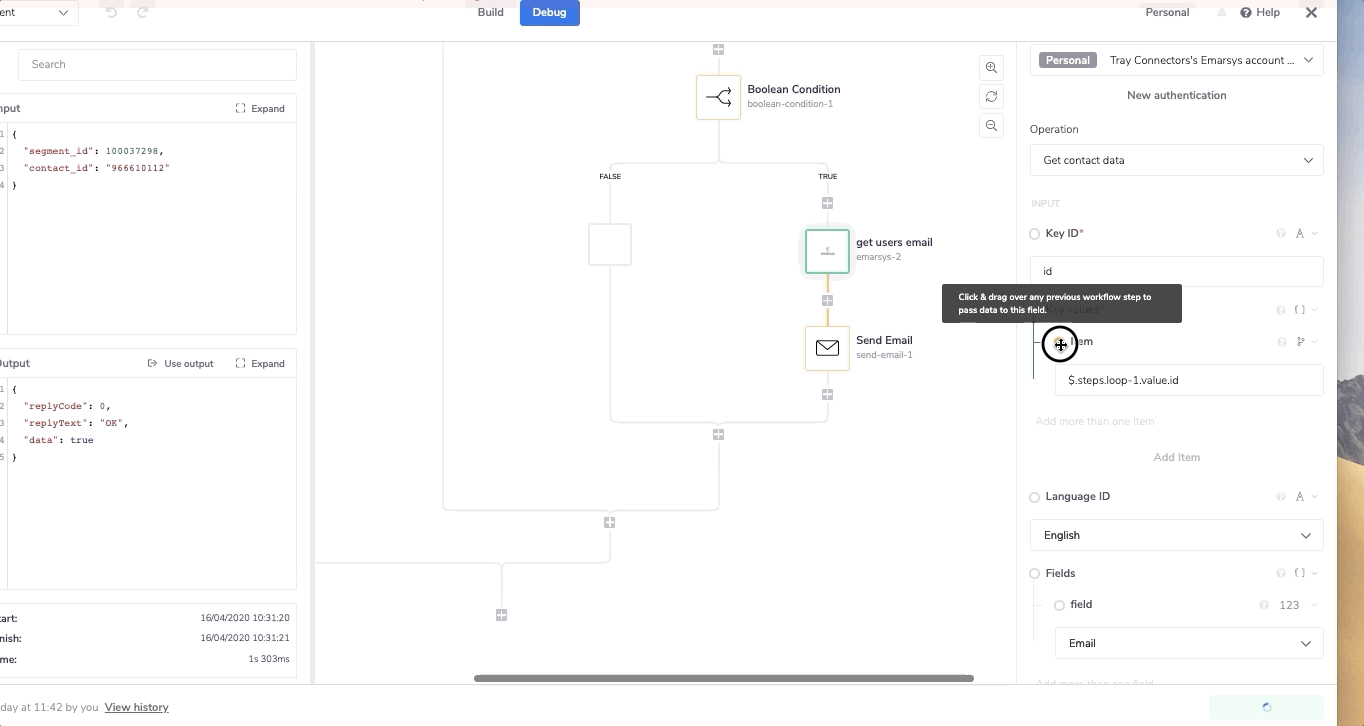Click the View history link

[x=136, y=707]
